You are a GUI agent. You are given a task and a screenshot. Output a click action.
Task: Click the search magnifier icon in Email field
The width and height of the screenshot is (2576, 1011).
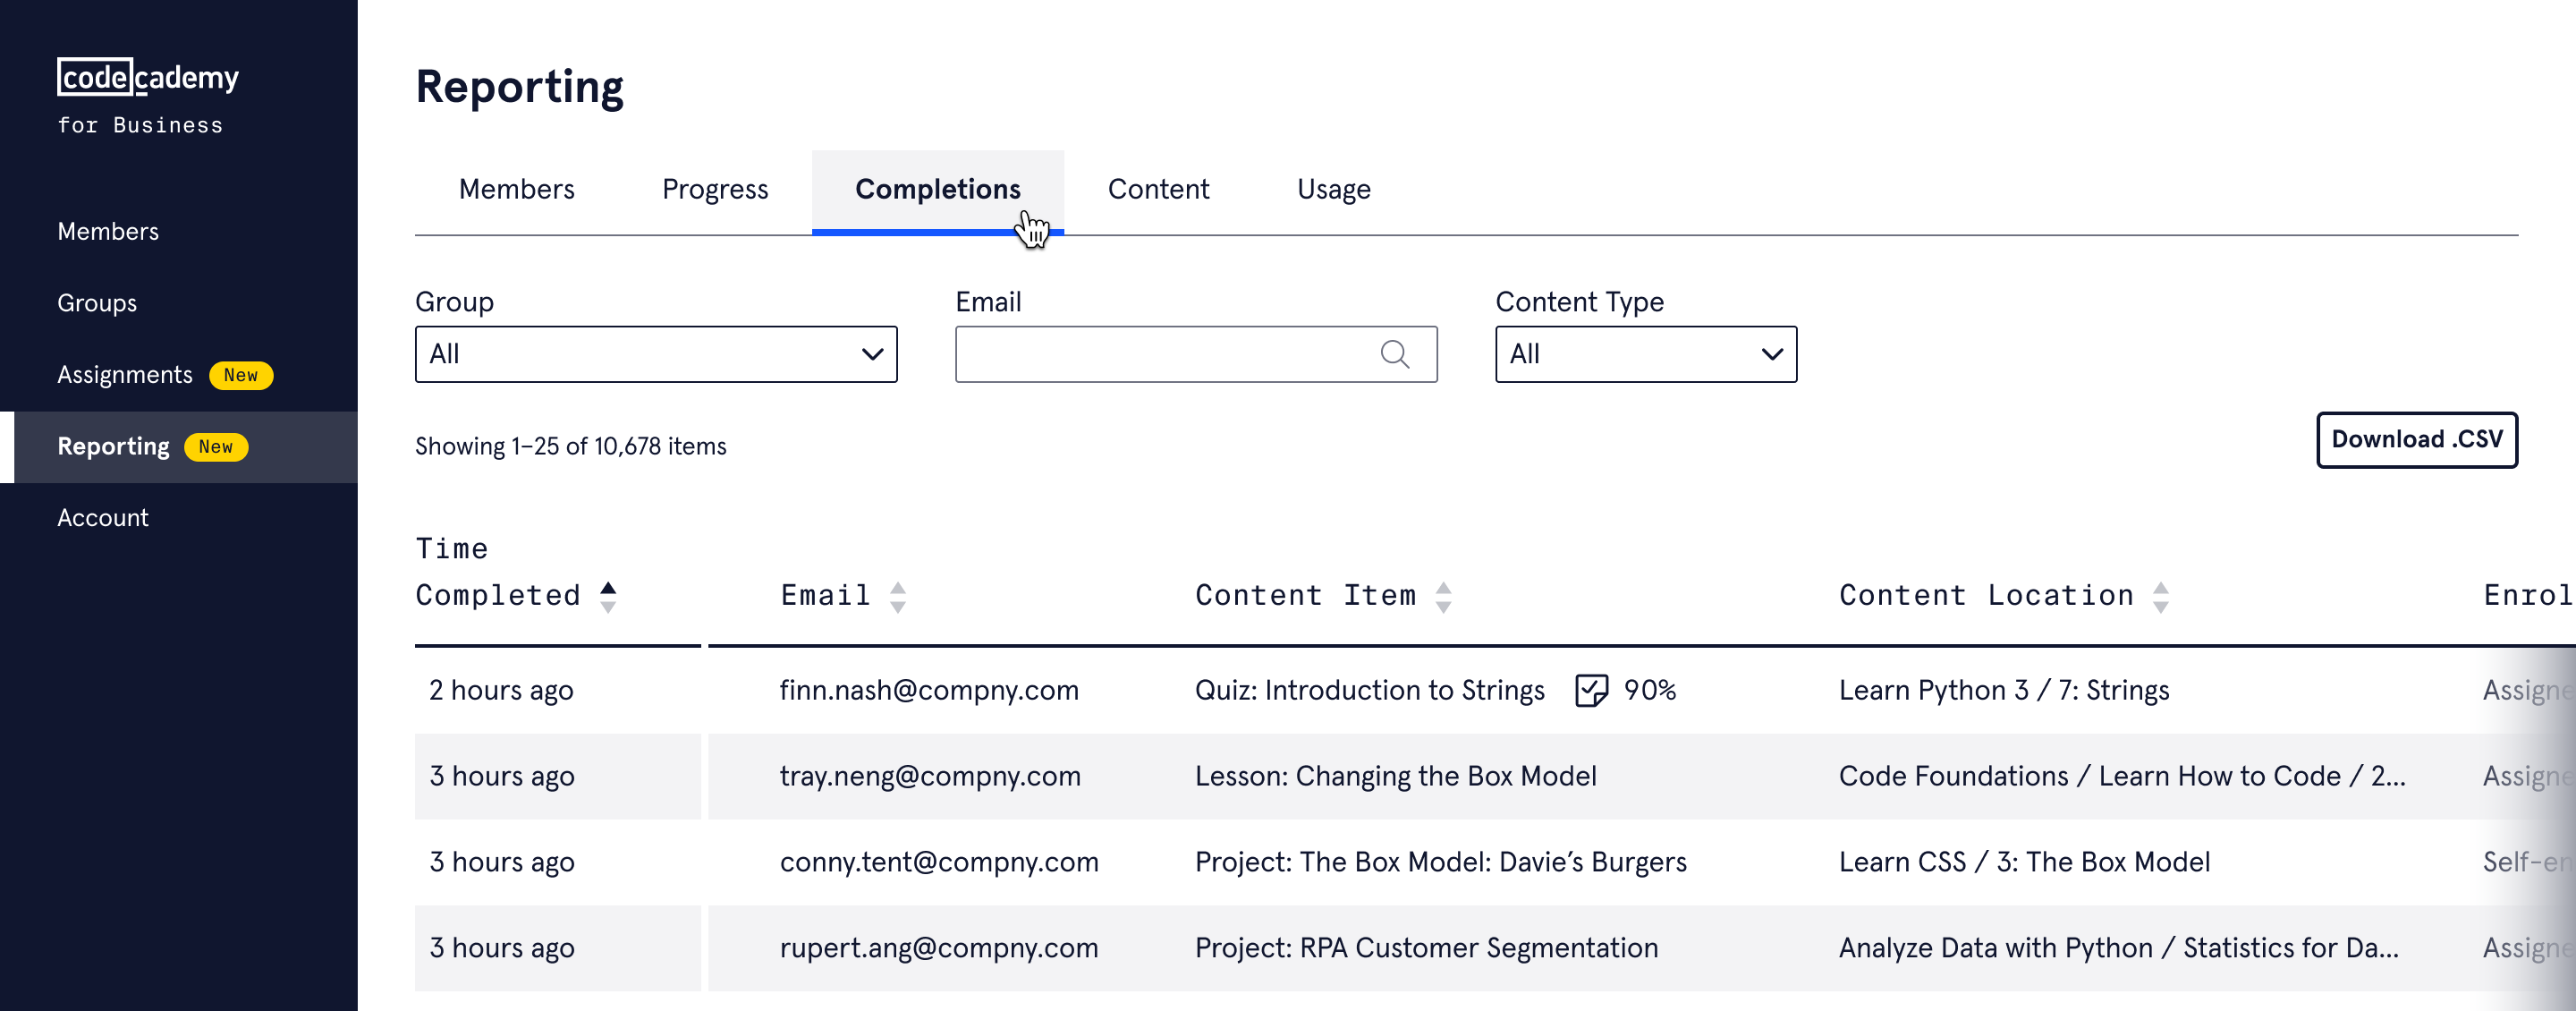(x=1394, y=354)
